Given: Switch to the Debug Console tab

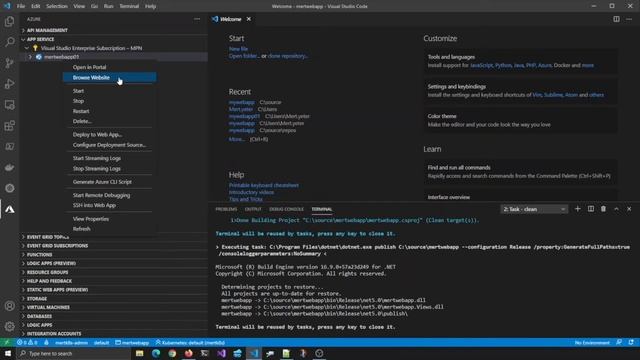Looking at the screenshot, I should [x=286, y=209].
